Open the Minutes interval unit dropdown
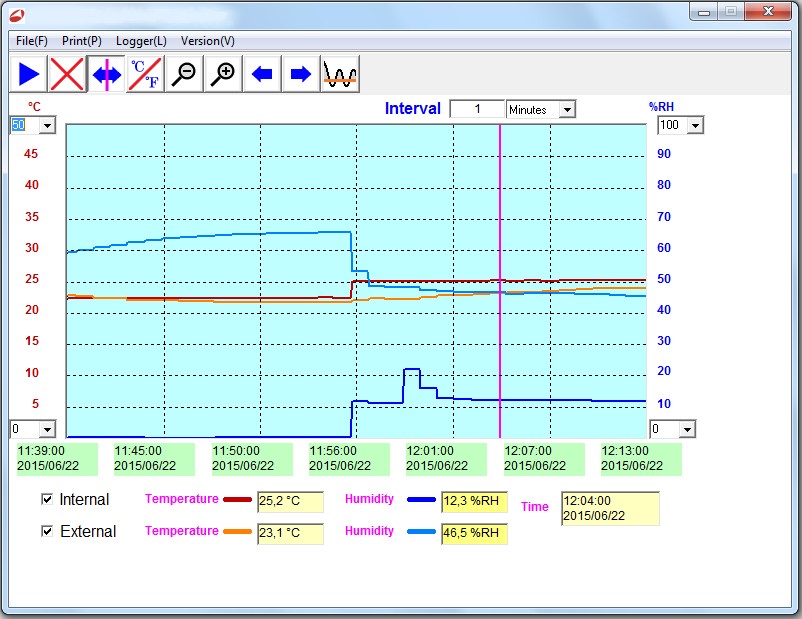This screenshot has height=619, width=802. click(x=567, y=109)
